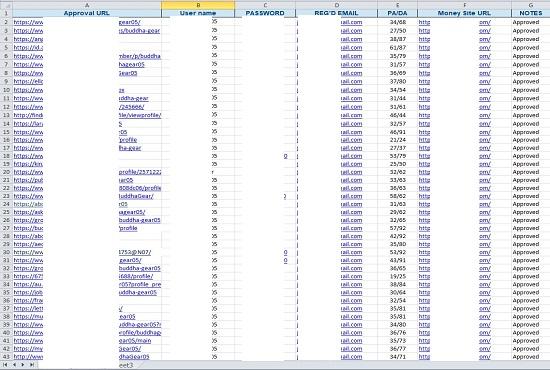This screenshot has height=370, width=550.
Task: Select column E header
Action: [397, 5]
